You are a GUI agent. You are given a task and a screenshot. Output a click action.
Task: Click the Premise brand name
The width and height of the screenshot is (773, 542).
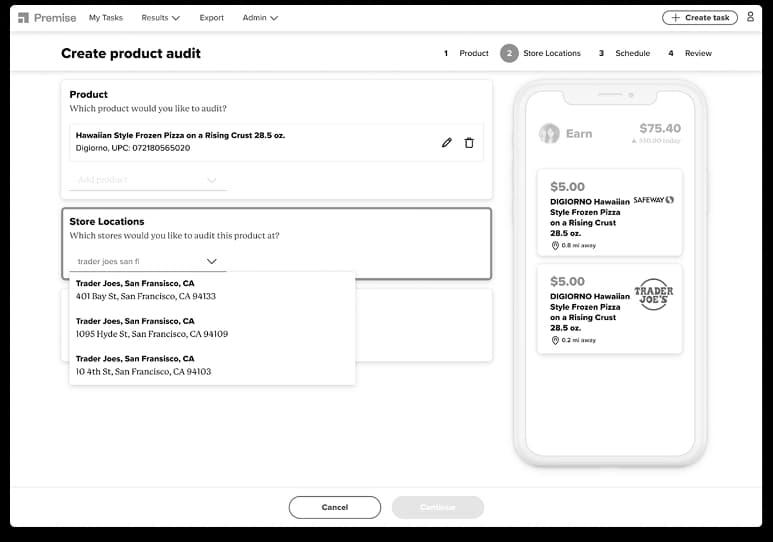[x=55, y=18]
